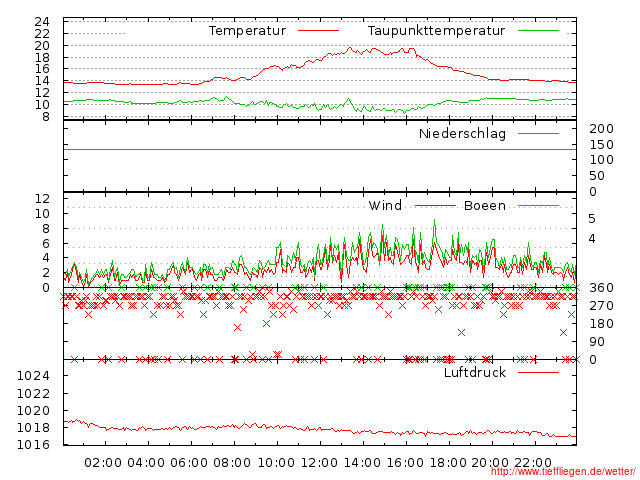Click the 02:00 time axis label

point(103,463)
